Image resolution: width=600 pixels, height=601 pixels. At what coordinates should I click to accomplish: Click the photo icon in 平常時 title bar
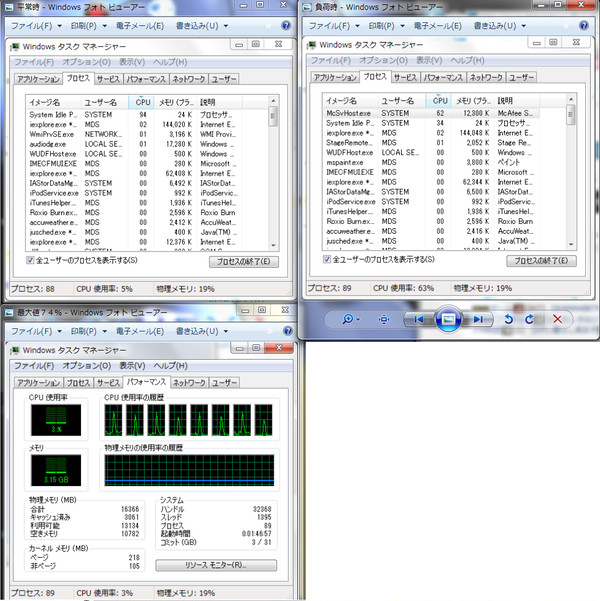[x=10, y=7]
